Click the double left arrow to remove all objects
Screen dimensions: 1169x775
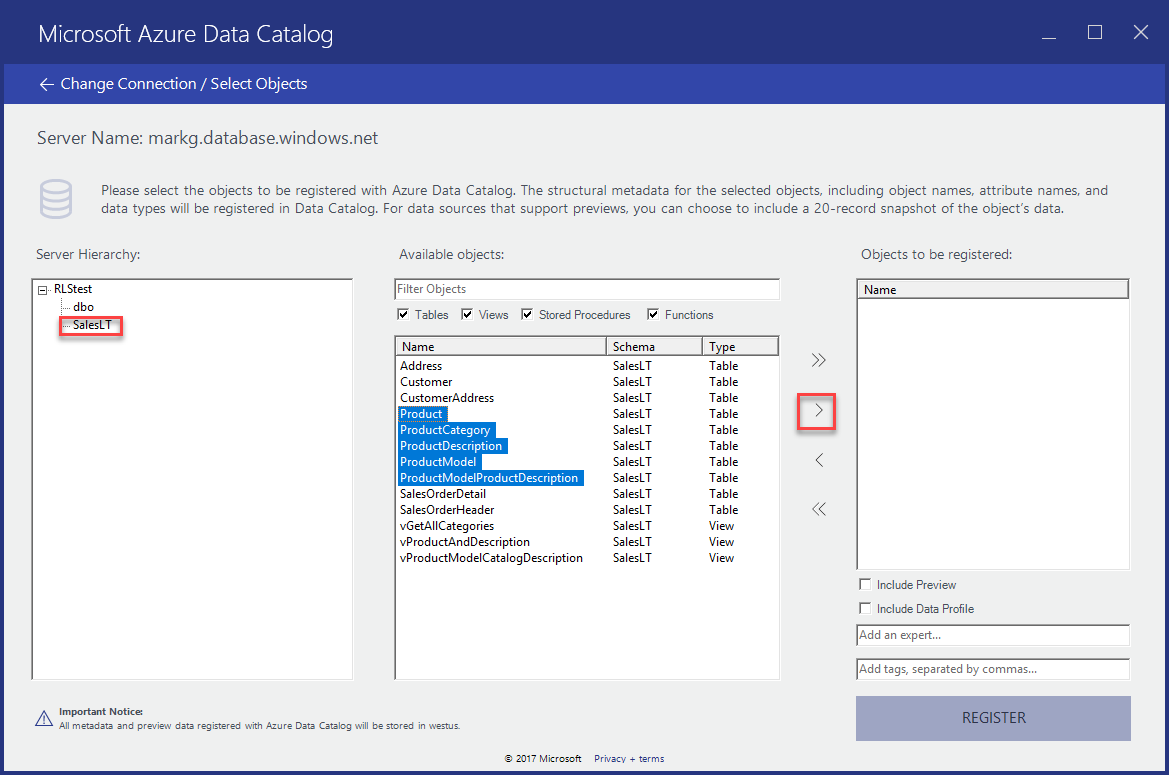coord(818,508)
